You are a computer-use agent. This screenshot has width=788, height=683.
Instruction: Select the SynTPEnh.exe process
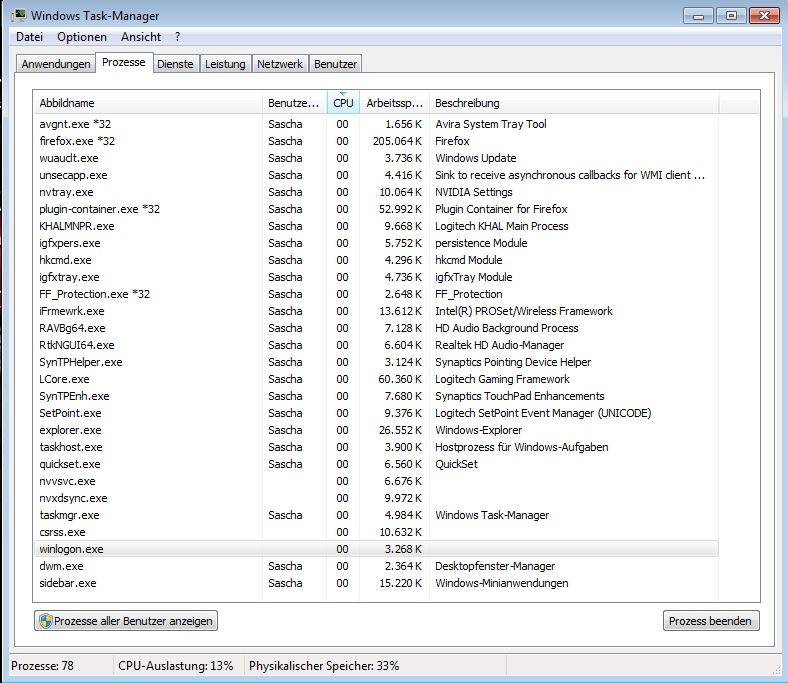pos(376,396)
